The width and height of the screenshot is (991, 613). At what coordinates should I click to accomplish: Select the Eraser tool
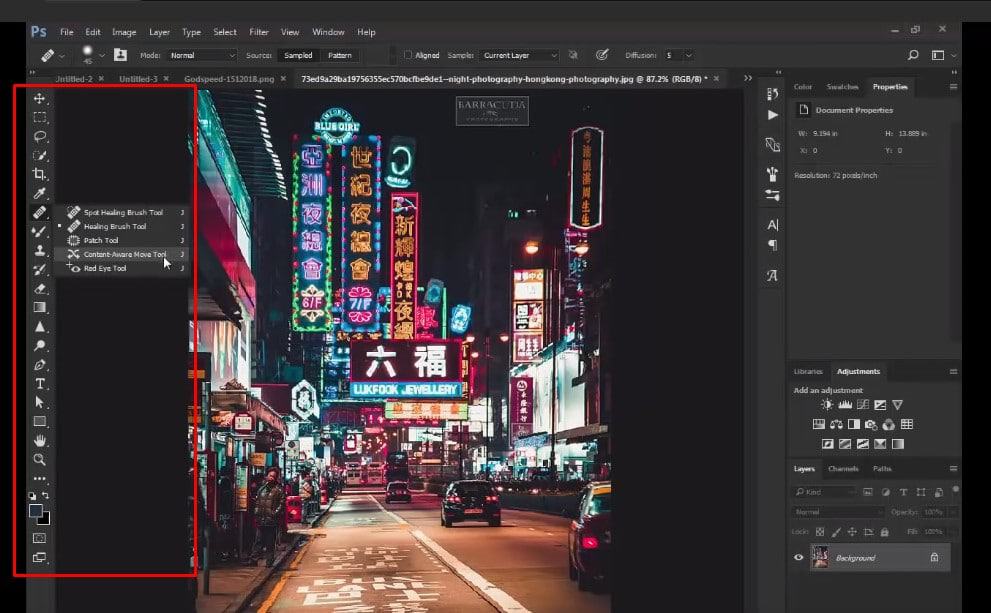[x=39, y=289]
